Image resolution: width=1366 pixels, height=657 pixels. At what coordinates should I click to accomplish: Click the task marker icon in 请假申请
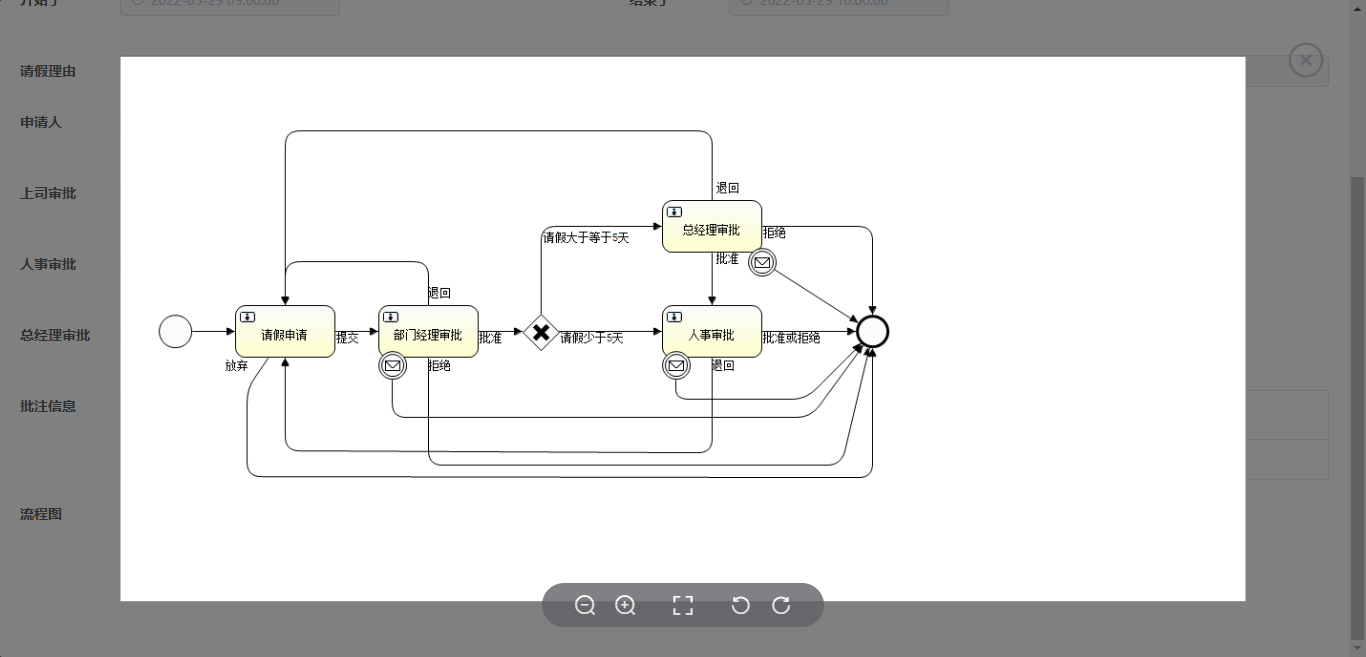[247, 317]
